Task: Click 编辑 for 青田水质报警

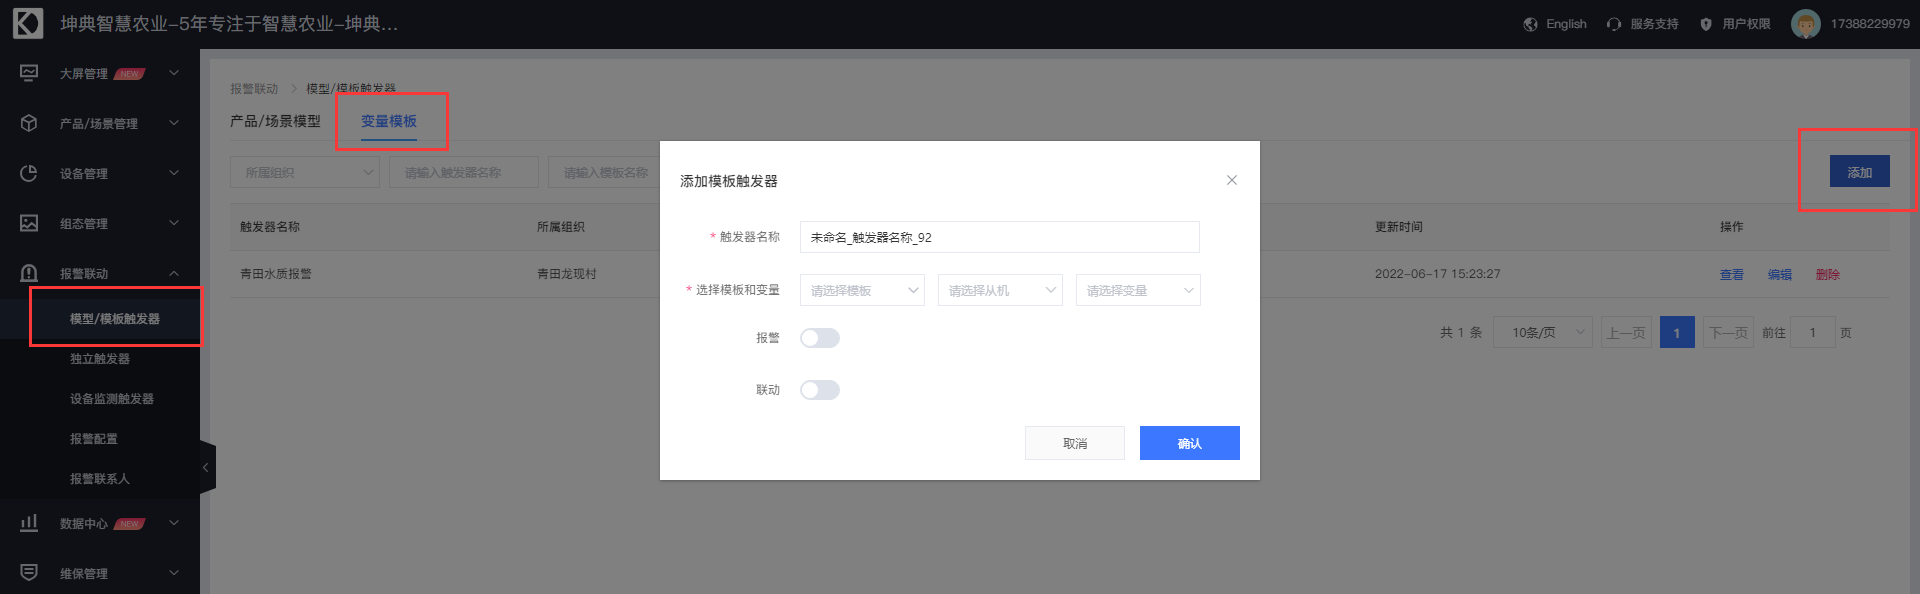Action: tap(1780, 274)
